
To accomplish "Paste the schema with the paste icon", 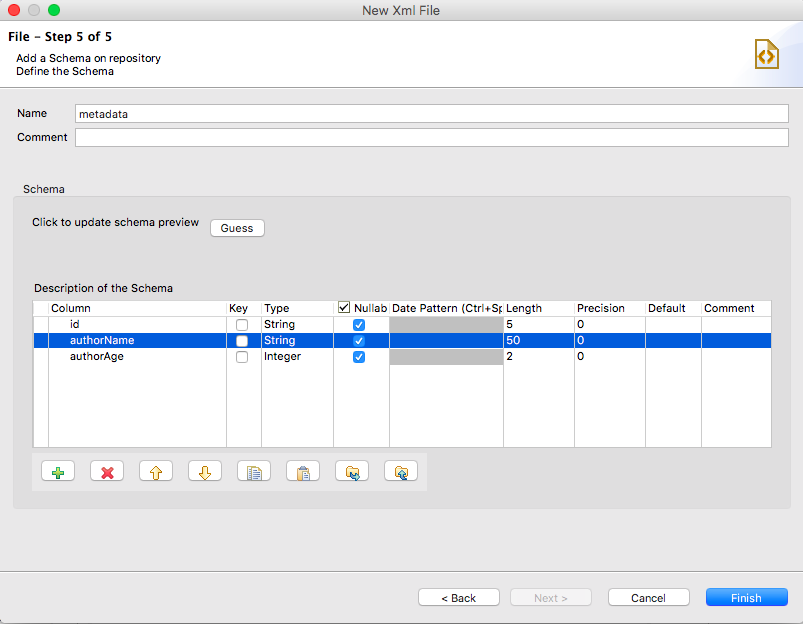I will coord(303,470).
